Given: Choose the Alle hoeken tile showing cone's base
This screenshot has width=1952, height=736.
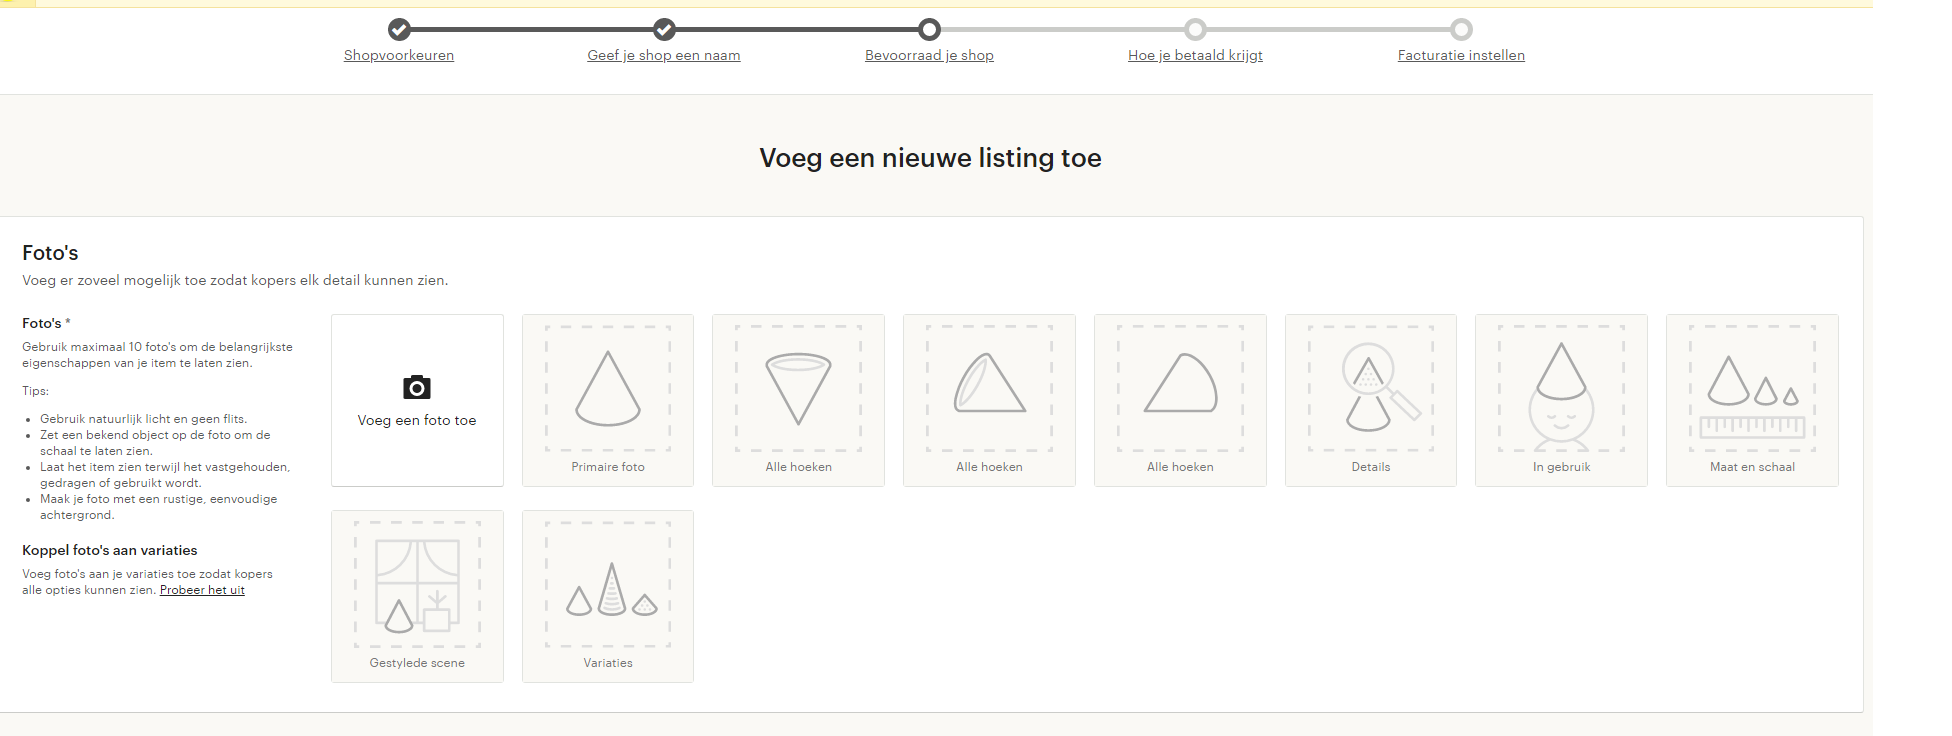Looking at the screenshot, I should coord(989,400).
